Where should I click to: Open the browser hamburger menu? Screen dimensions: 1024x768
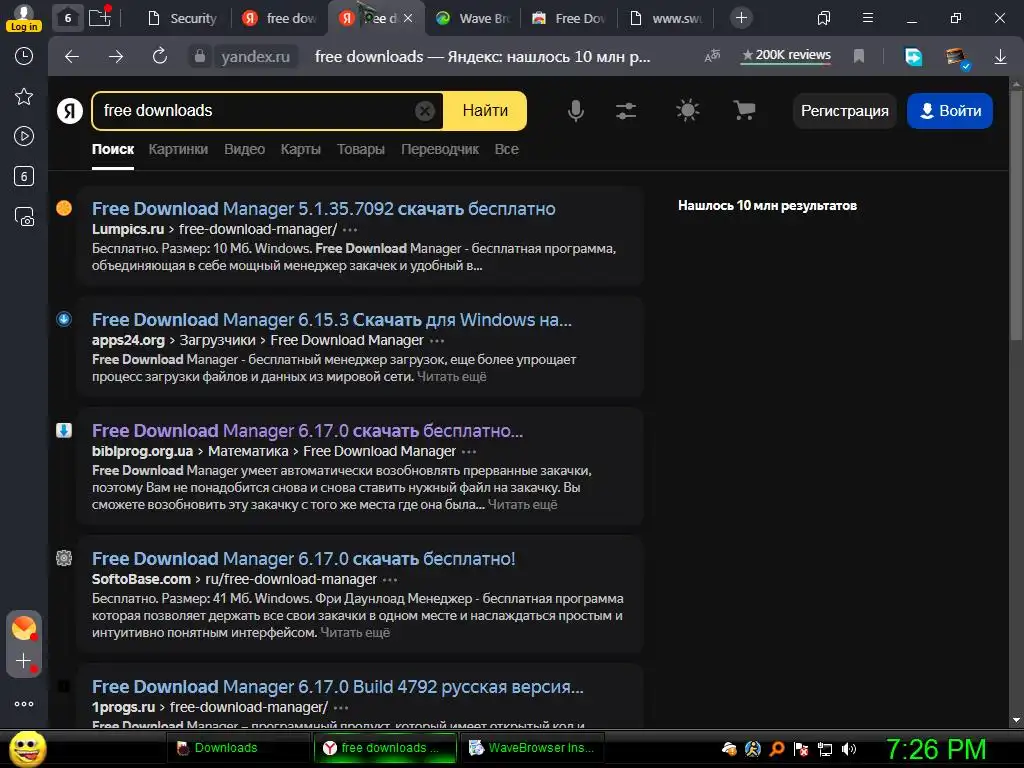pos(868,18)
